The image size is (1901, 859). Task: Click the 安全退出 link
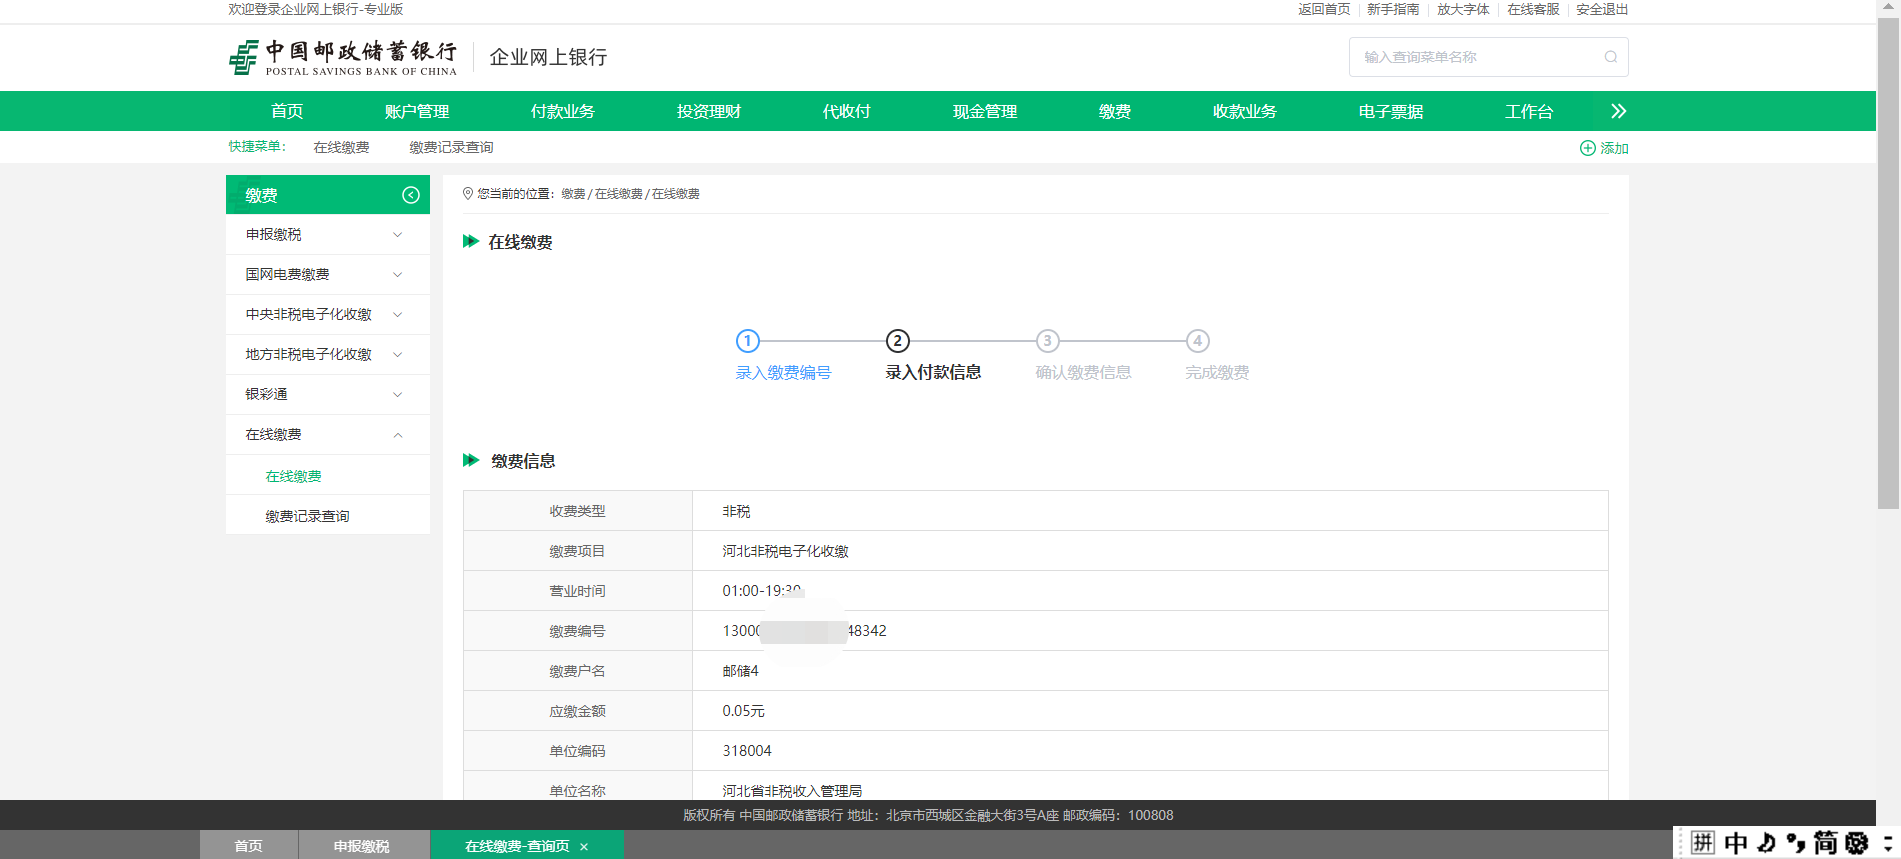tap(1601, 9)
